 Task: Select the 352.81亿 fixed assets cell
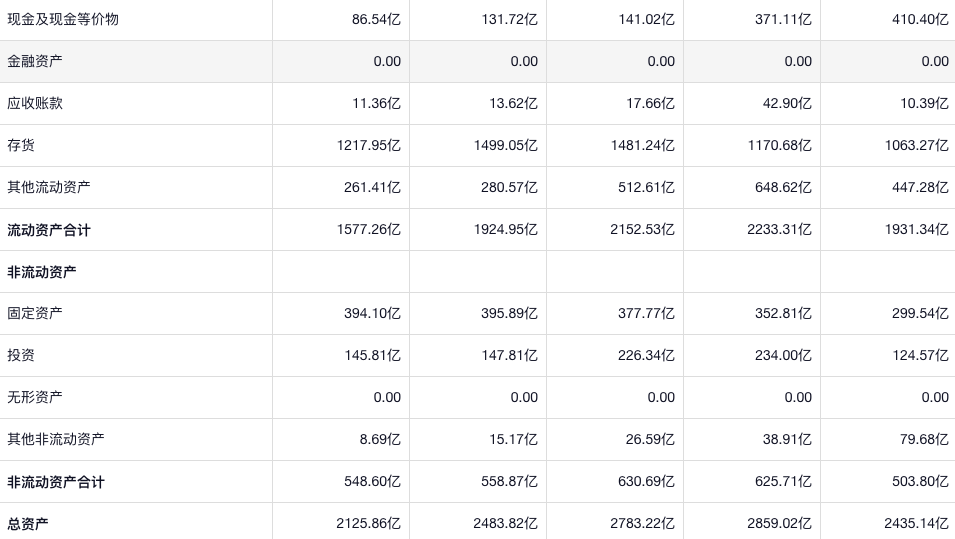point(783,313)
